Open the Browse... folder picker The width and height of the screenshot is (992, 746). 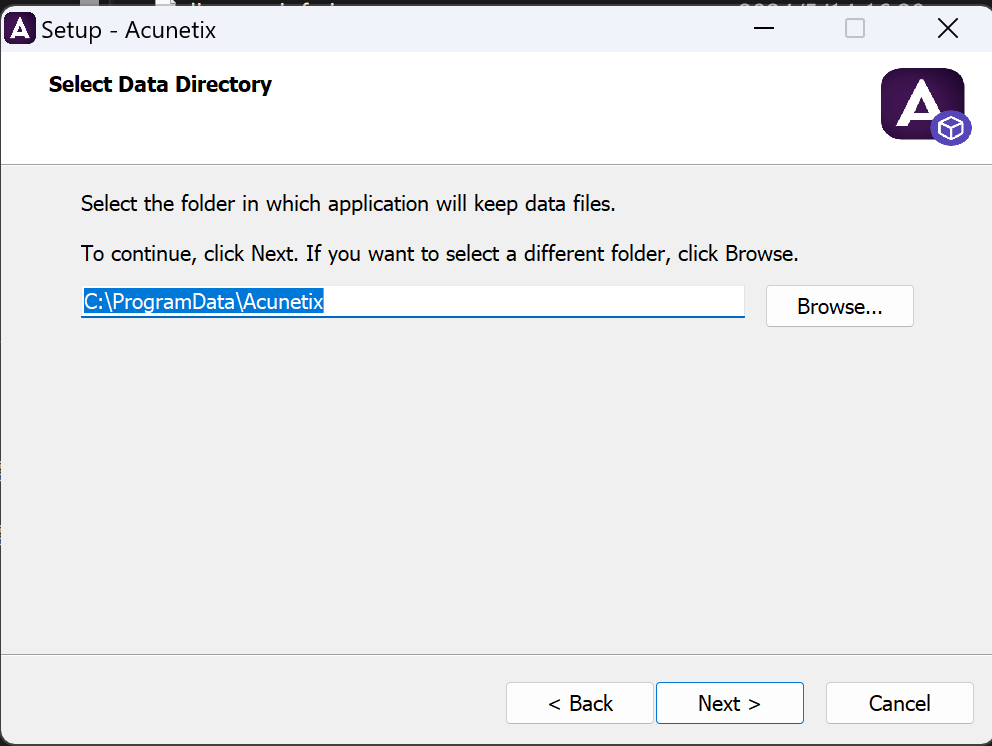(x=839, y=307)
